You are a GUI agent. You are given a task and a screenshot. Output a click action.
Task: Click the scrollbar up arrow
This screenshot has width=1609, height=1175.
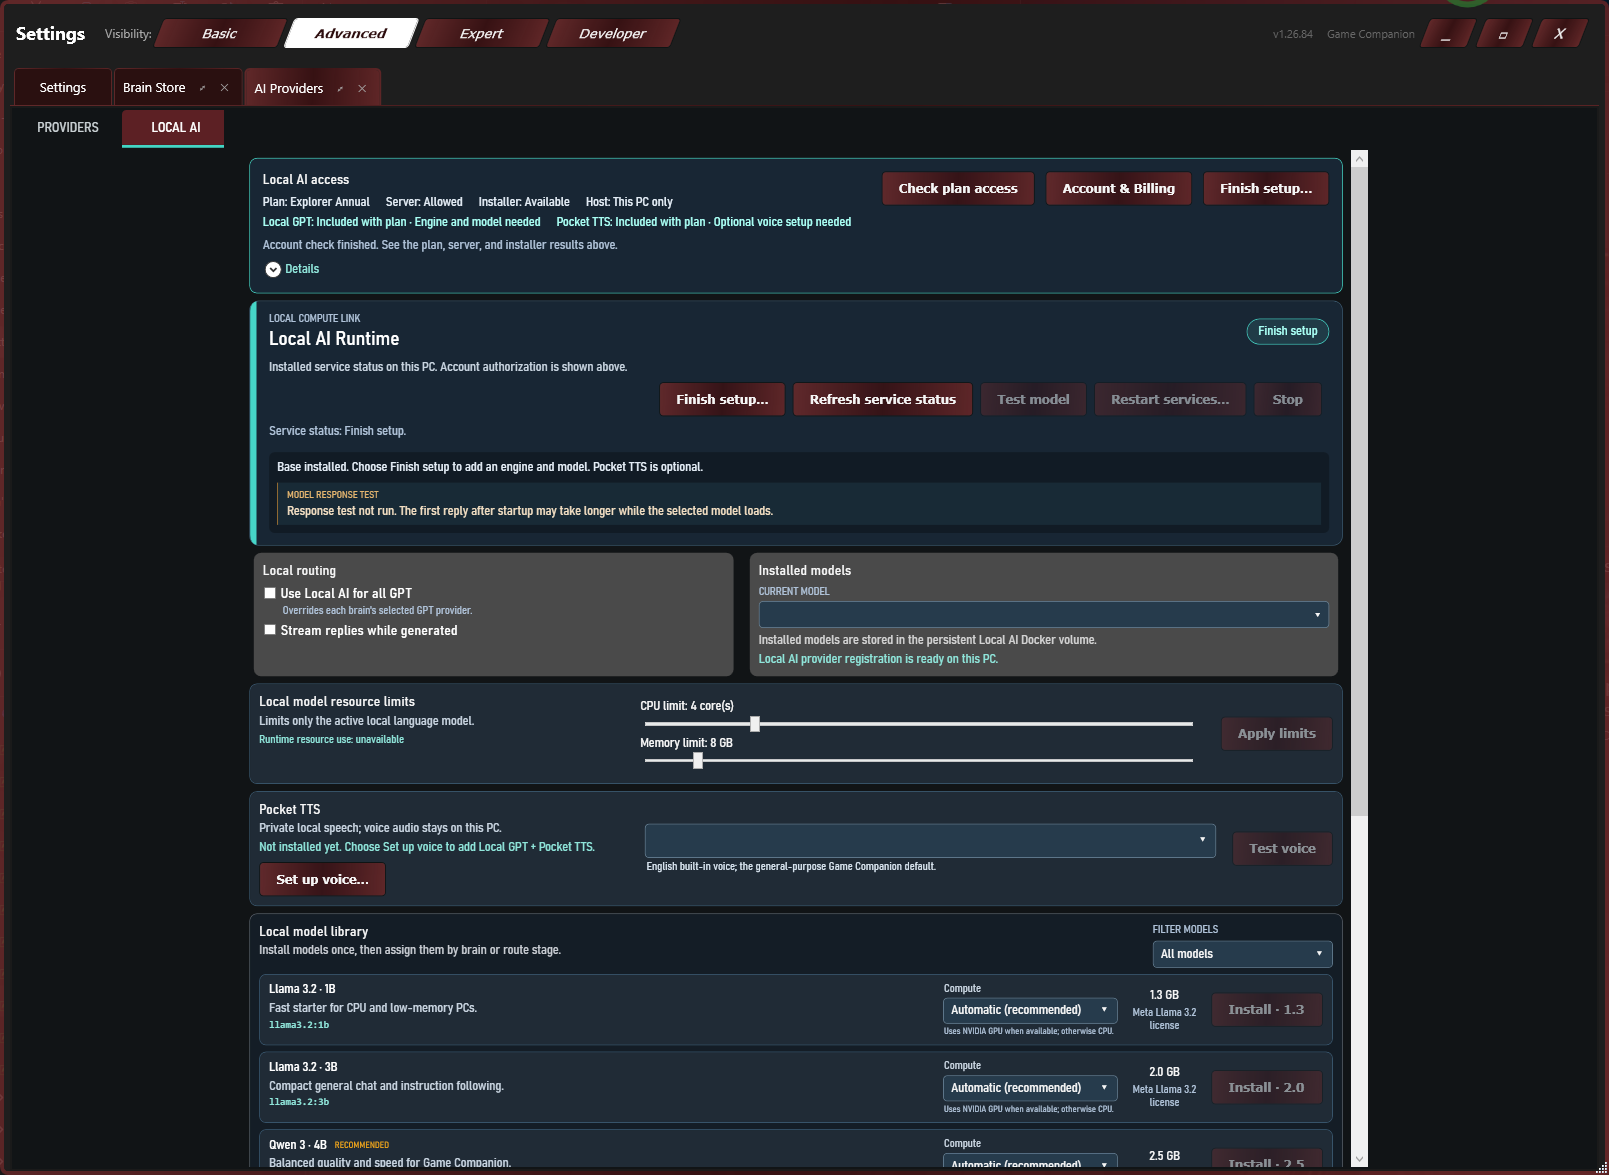click(x=1359, y=158)
